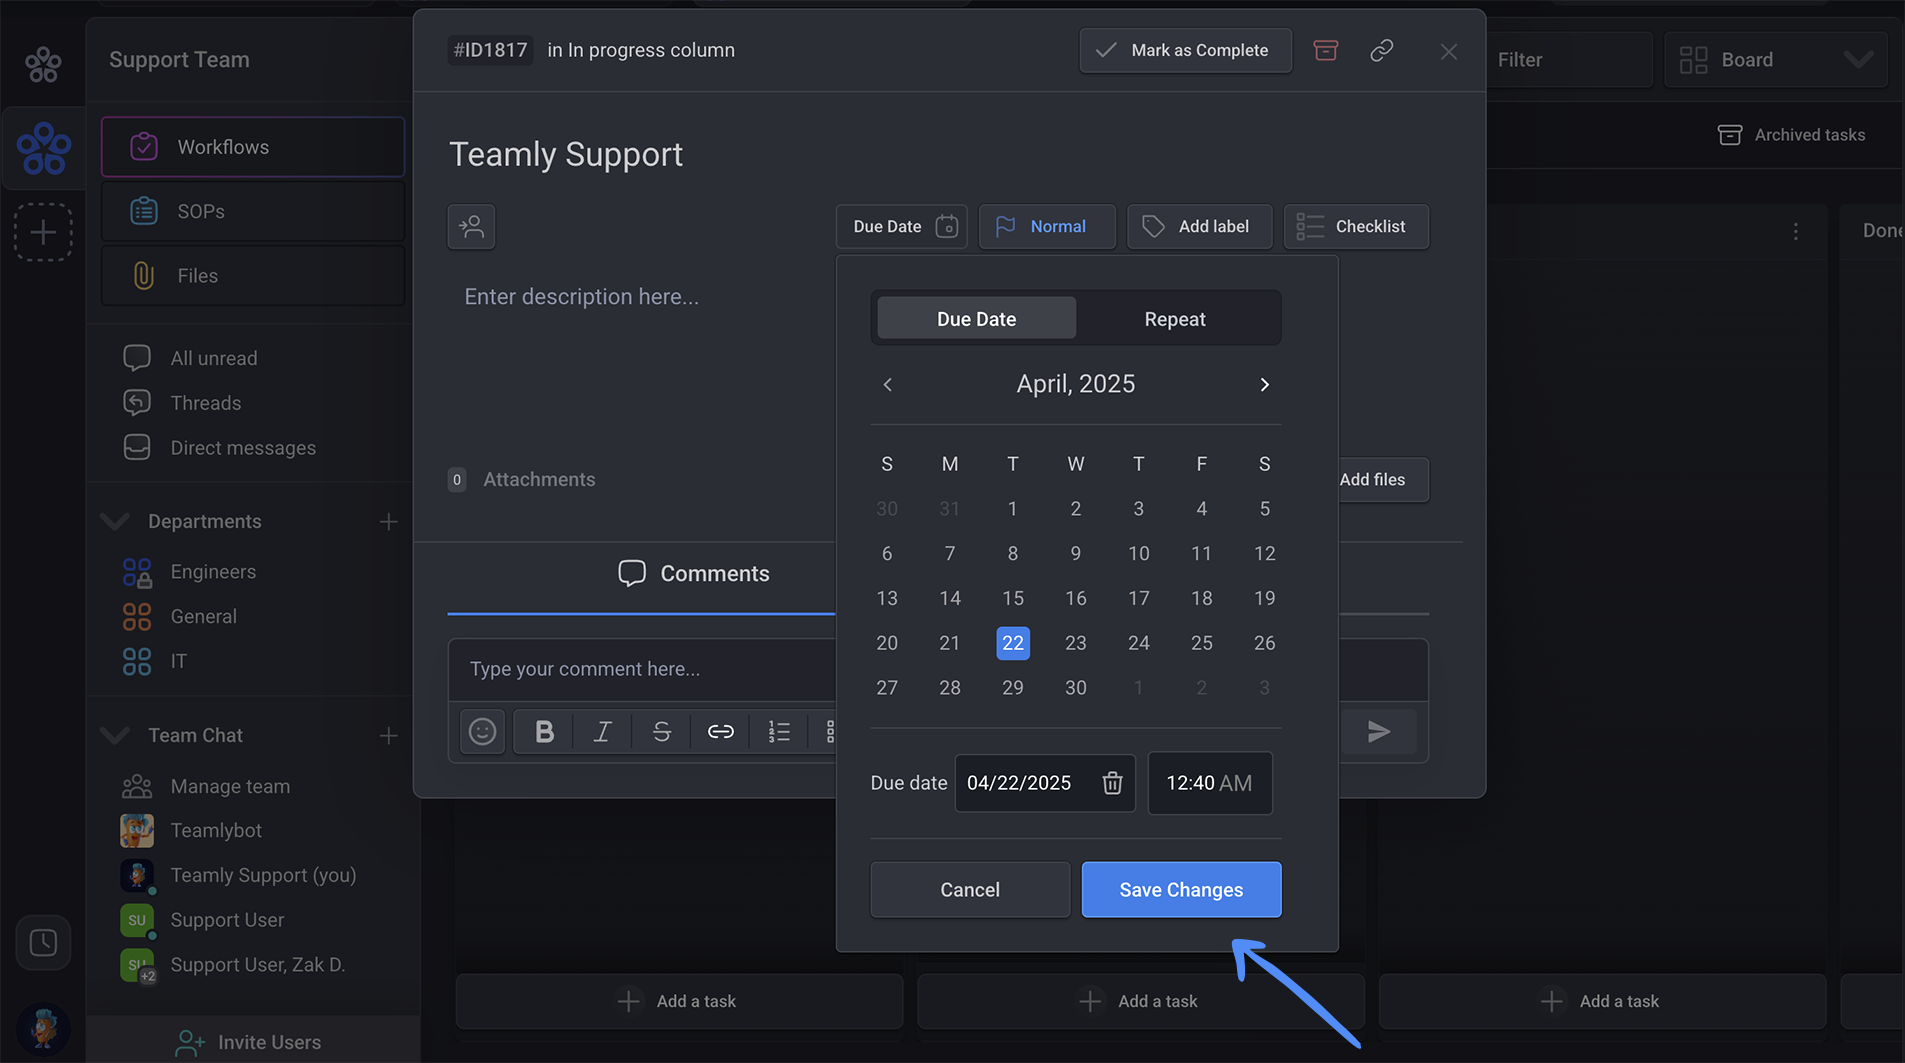Viewport: 1905px width, 1063px height.
Task: Click the assign user icon button
Action: [x=471, y=226]
